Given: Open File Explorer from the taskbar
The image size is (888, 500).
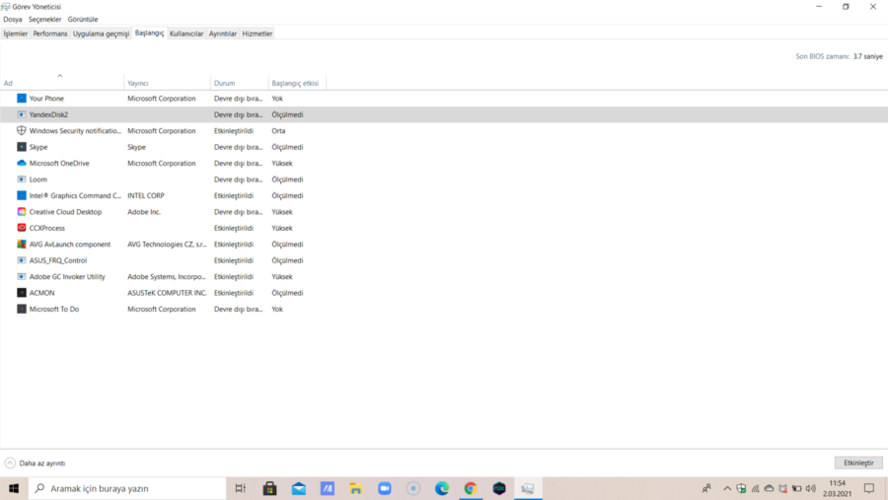Looking at the screenshot, I should pyautogui.click(x=356, y=488).
